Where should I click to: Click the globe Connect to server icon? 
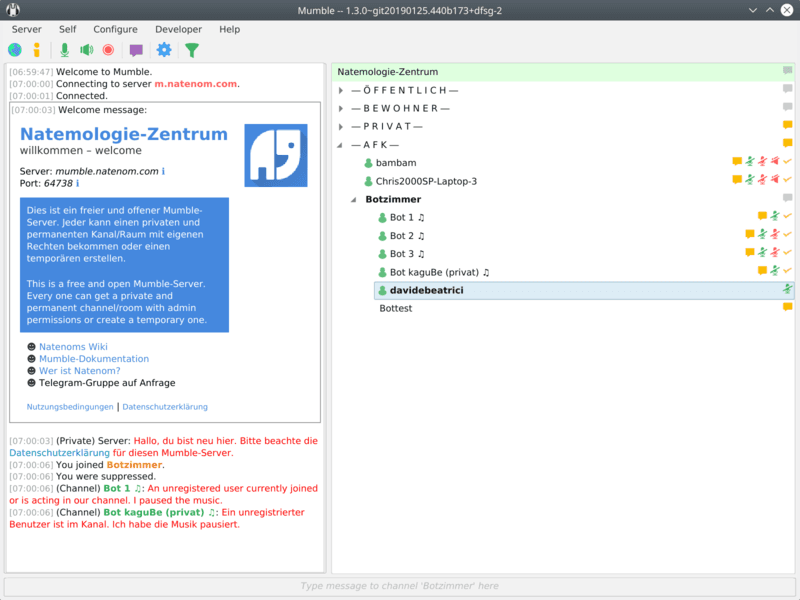(14, 50)
